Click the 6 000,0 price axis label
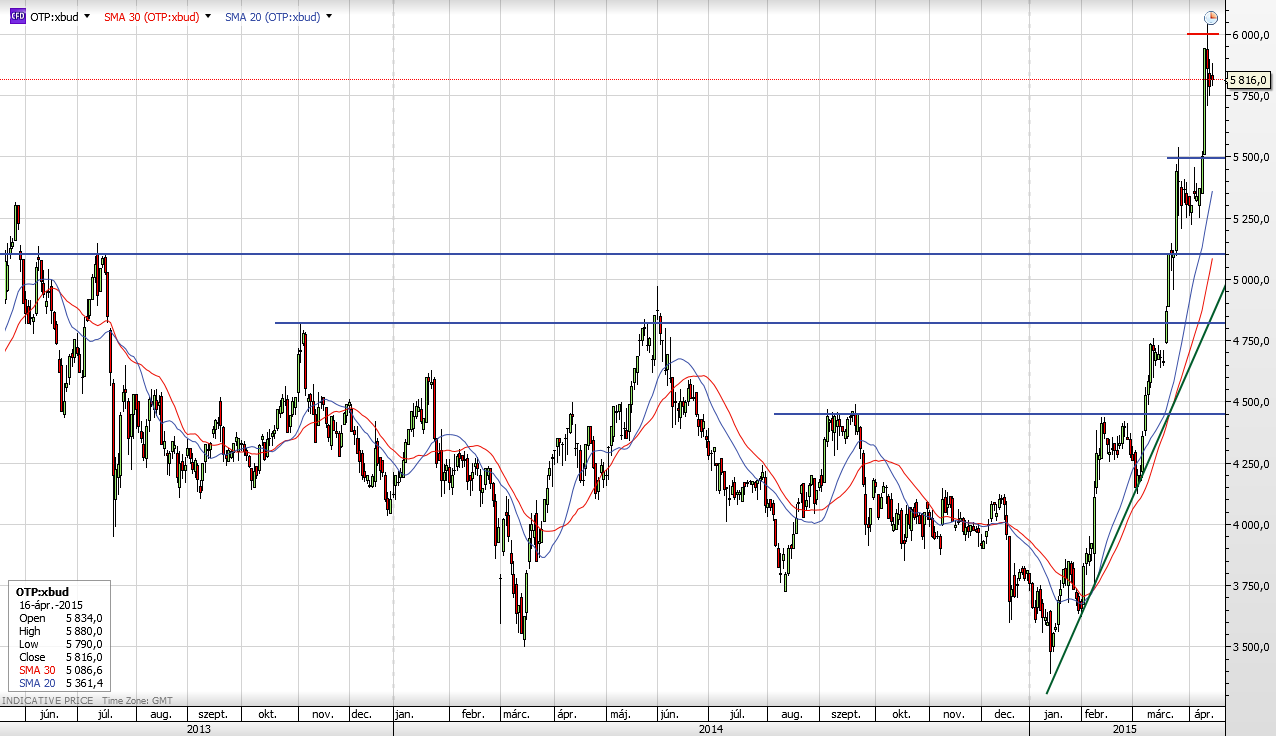1276x736 pixels. click(1250, 35)
